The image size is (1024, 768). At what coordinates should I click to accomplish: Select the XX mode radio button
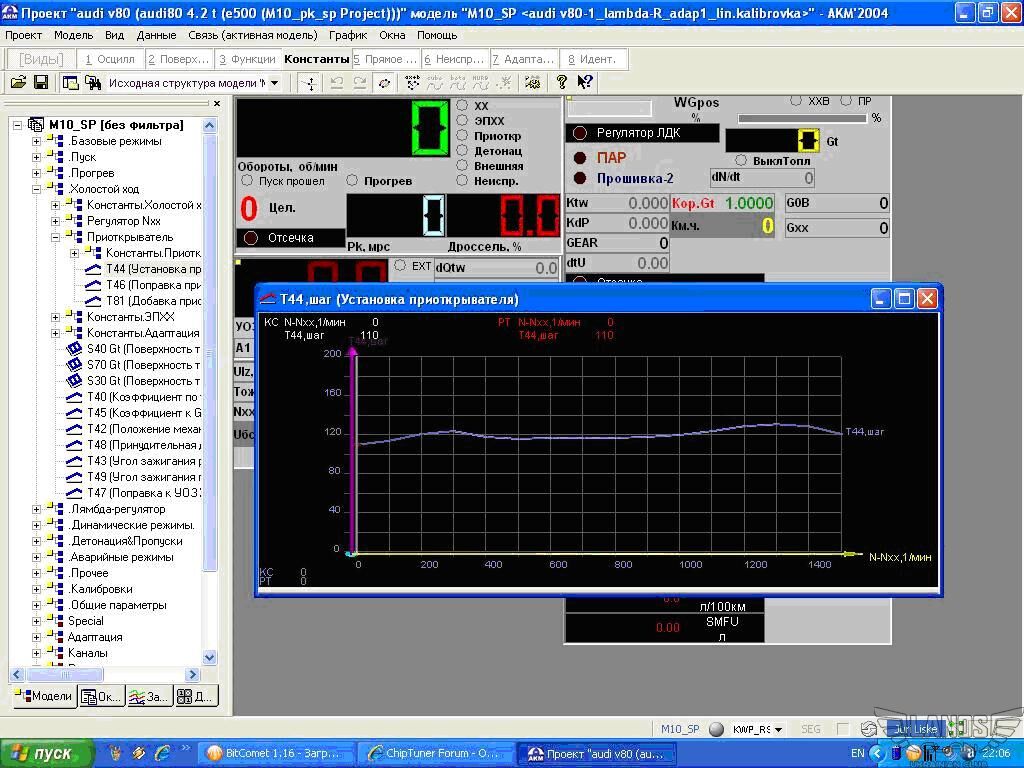point(463,105)
